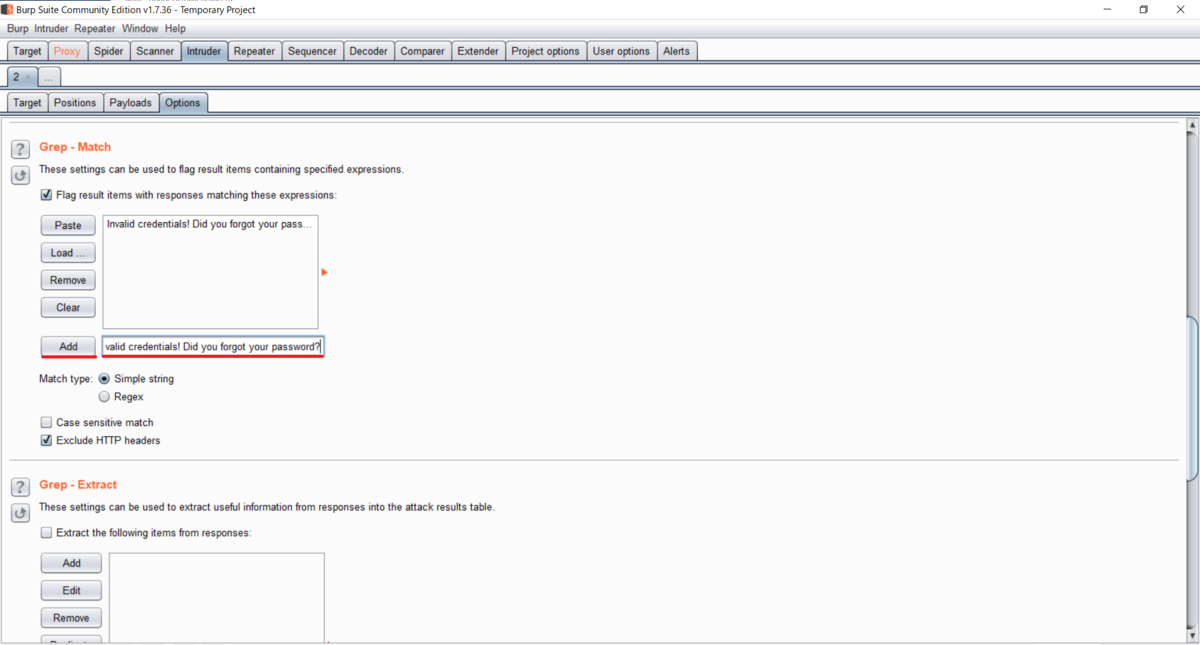Enable Extract the following items checkbox
The image size is (1200, 645).
tap(46, 533)
